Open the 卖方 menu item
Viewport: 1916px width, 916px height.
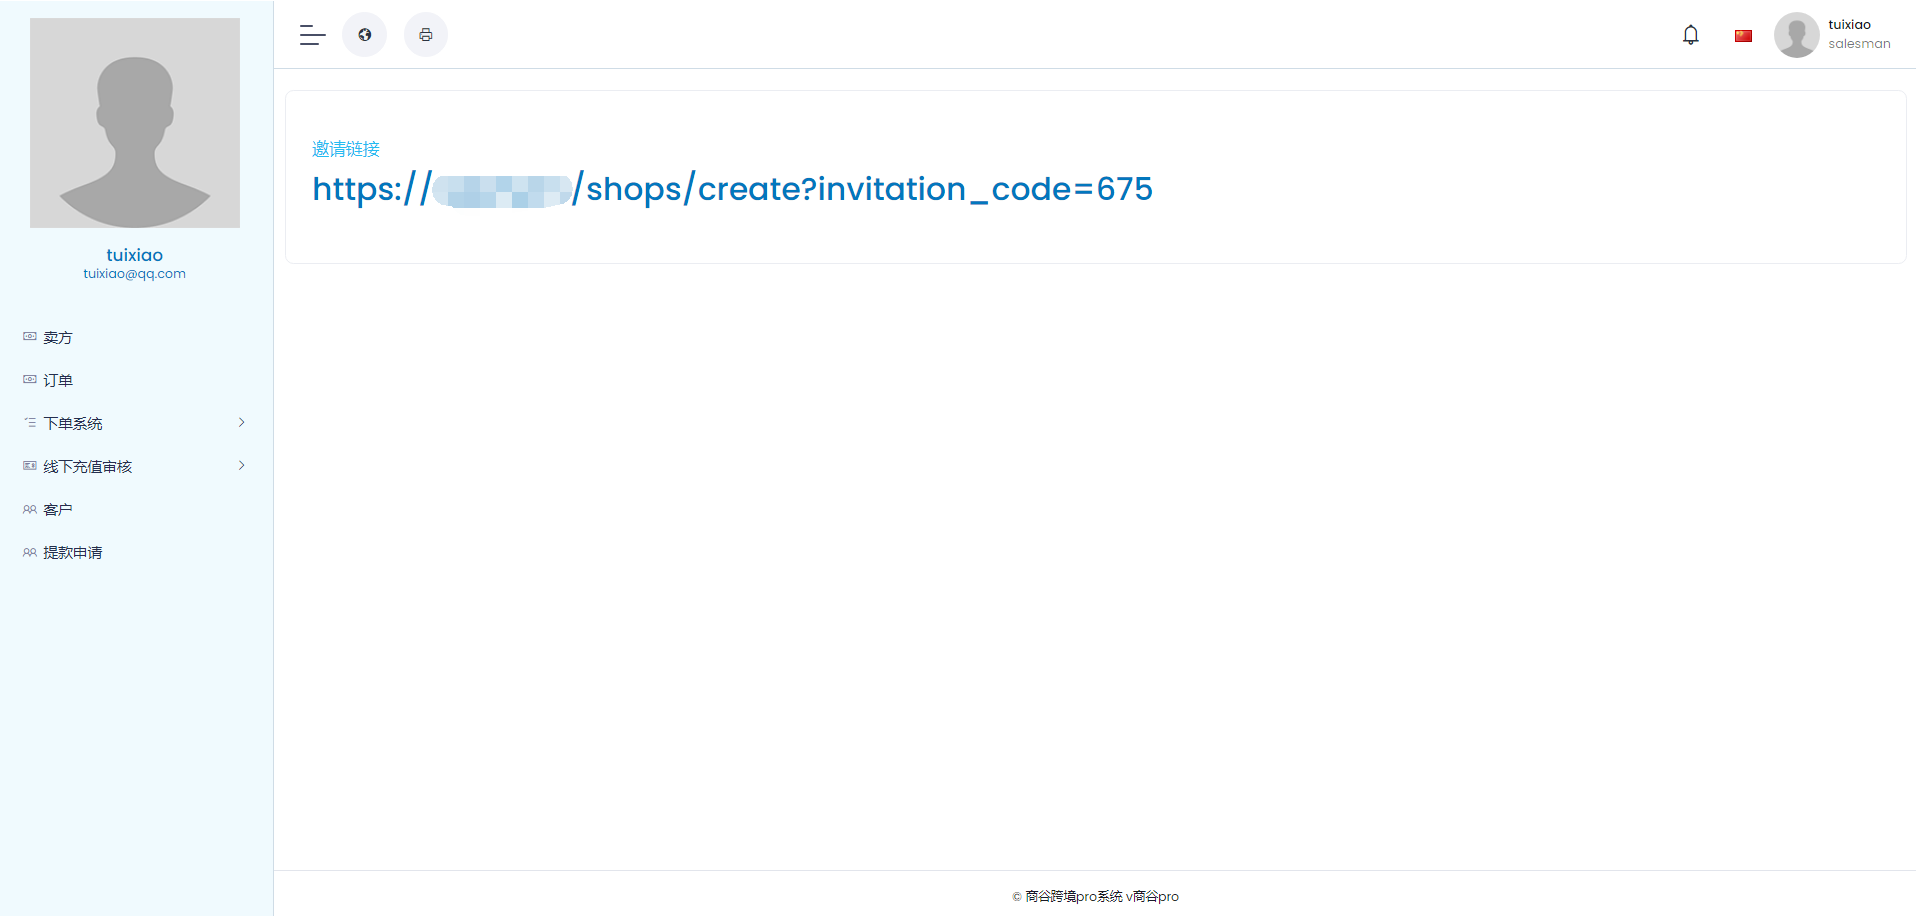point(58,338)
